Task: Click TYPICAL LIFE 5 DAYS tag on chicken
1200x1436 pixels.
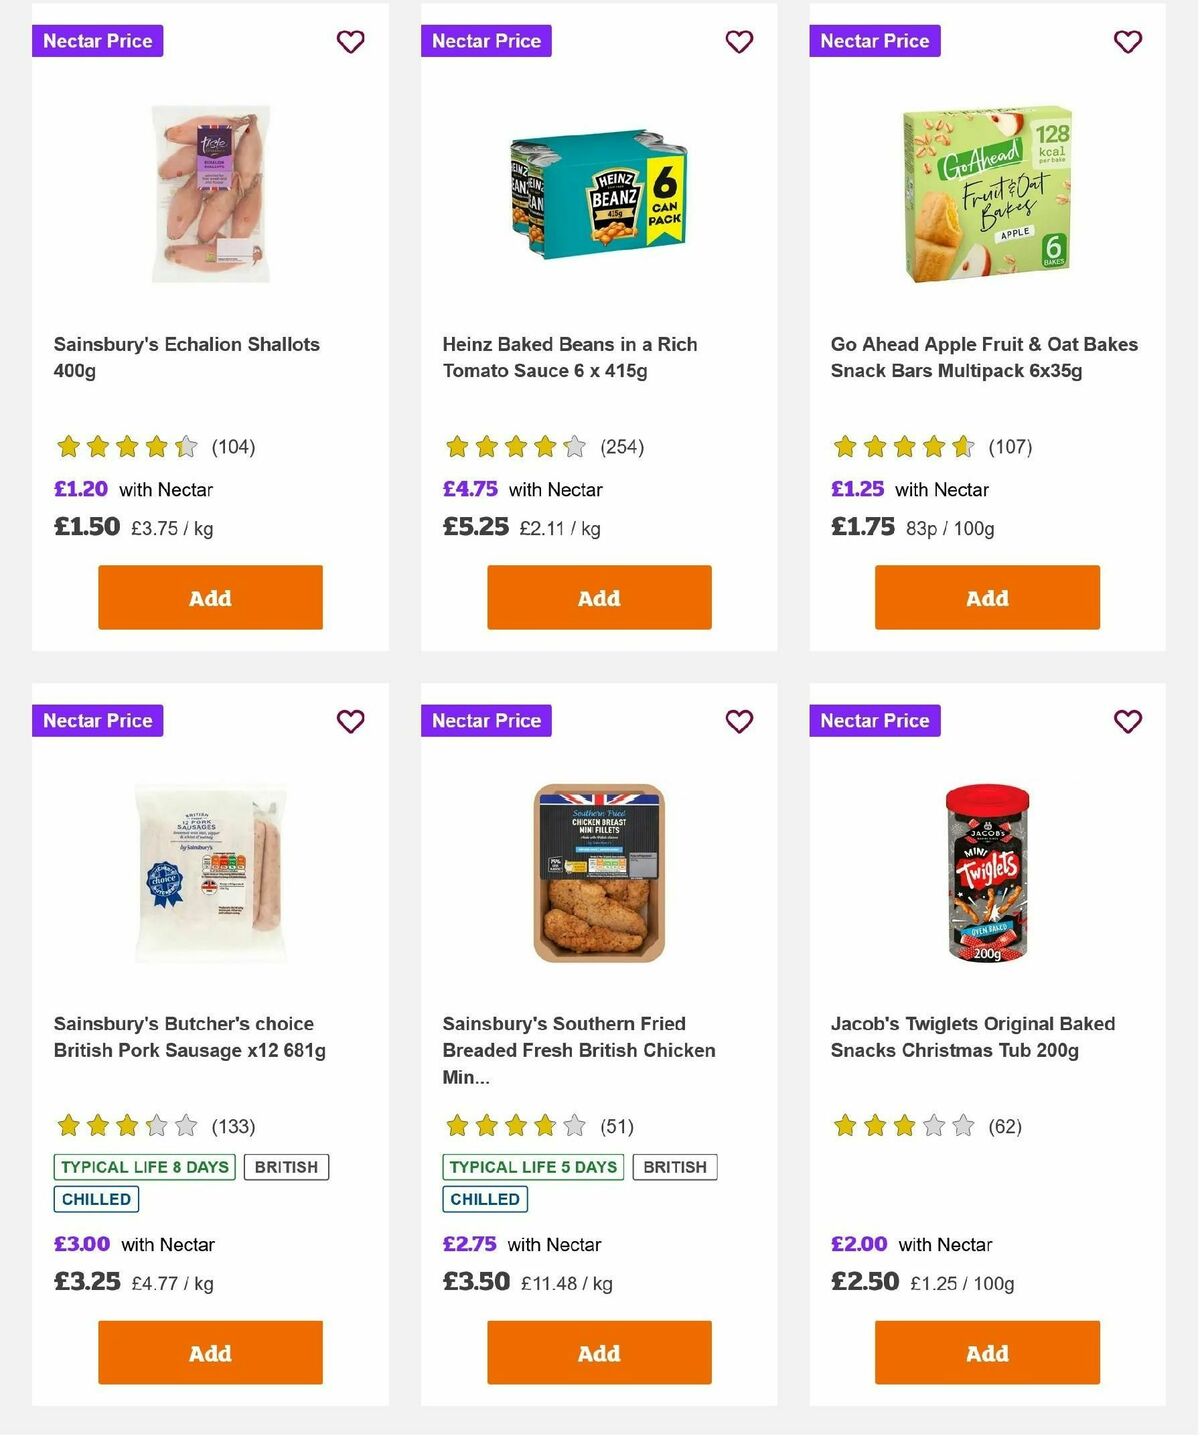Action: pyautogui.click(x=533, y=1166)
